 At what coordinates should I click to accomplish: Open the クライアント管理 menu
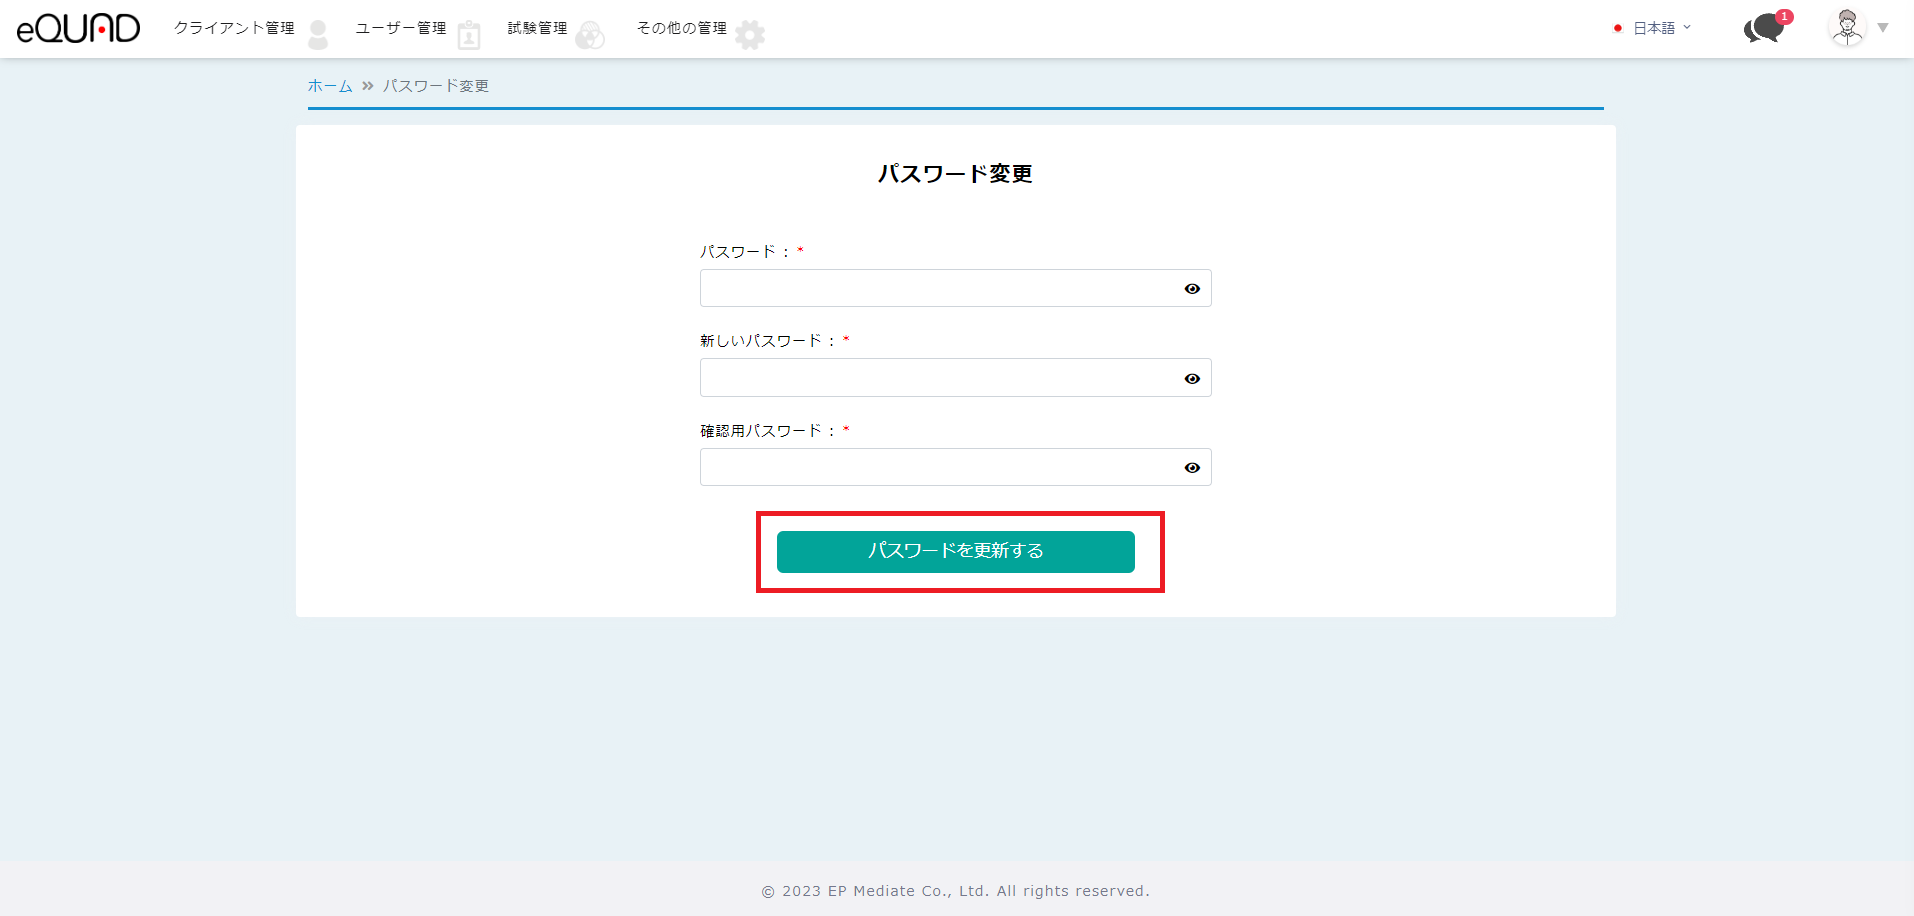pos(234,28)
